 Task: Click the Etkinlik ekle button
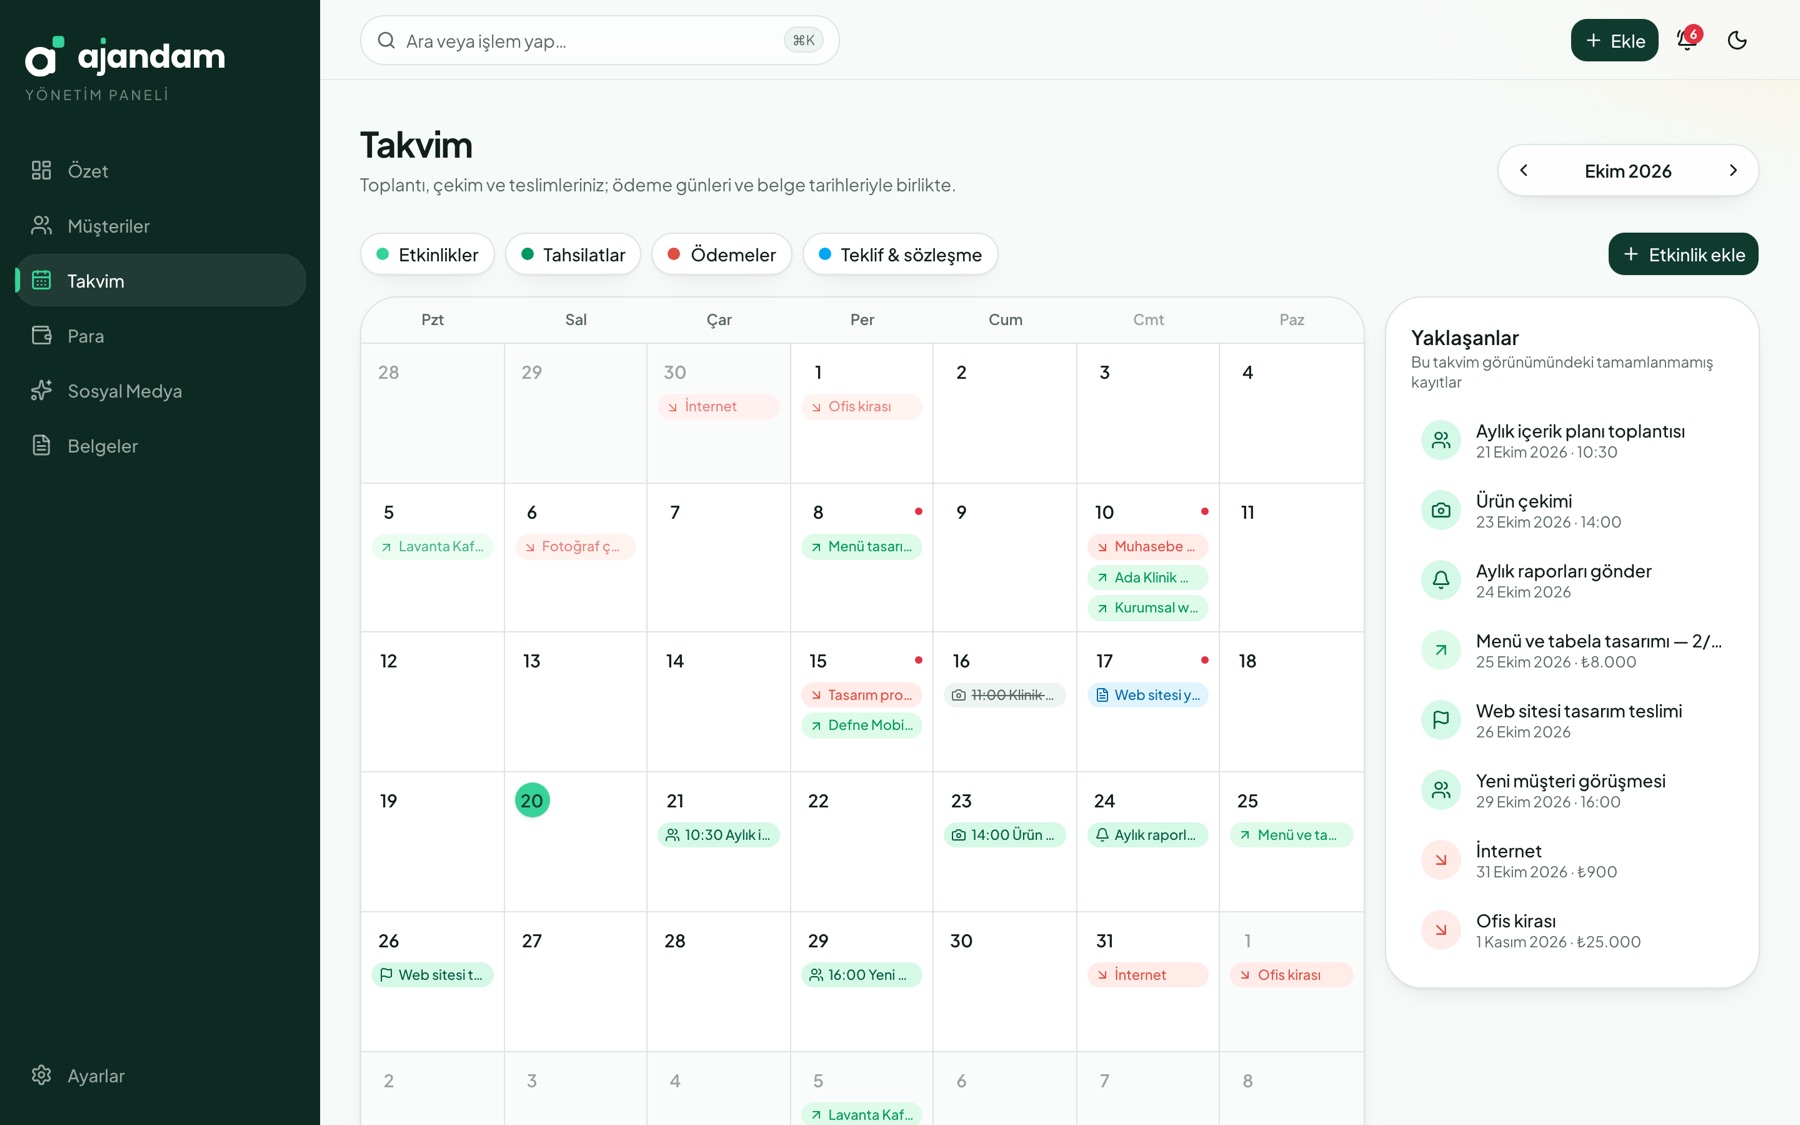point(1683,254)
